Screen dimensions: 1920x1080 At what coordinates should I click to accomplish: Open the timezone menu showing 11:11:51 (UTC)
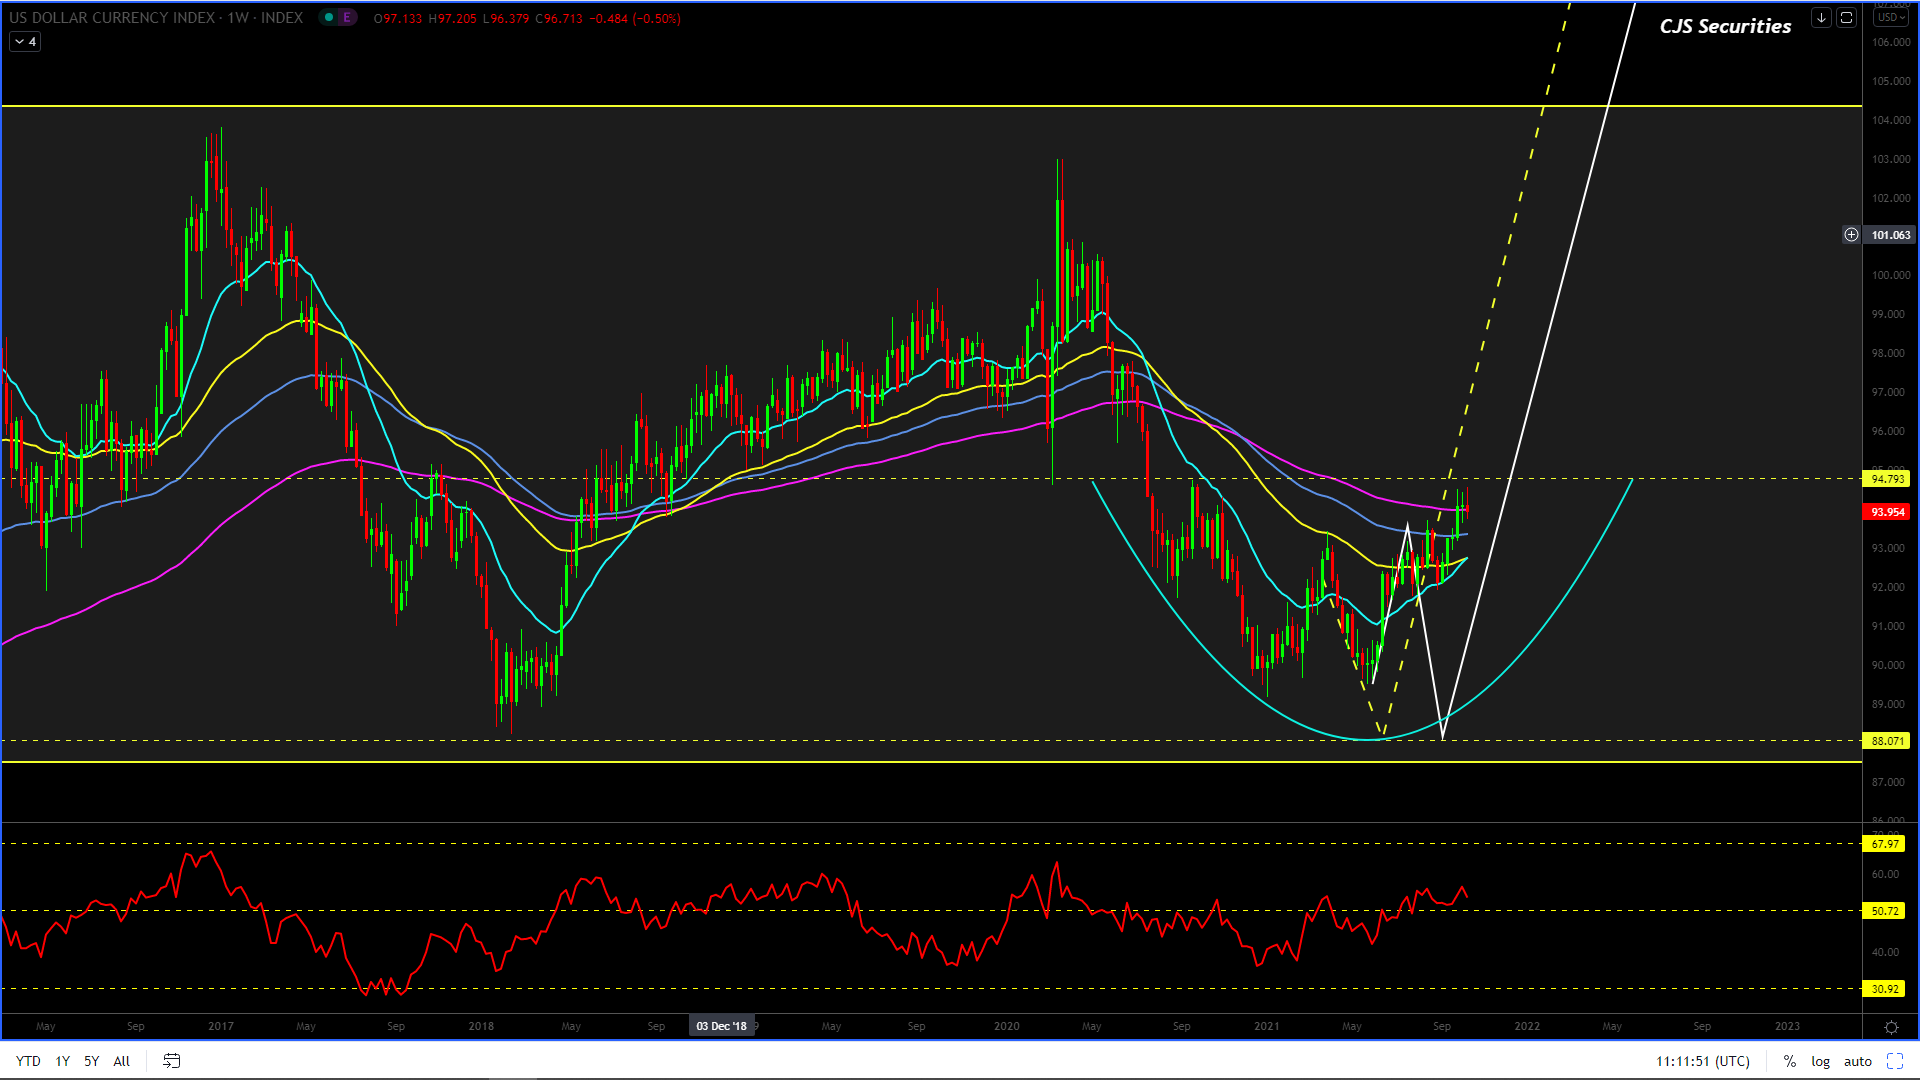tap(1702, 1061)
